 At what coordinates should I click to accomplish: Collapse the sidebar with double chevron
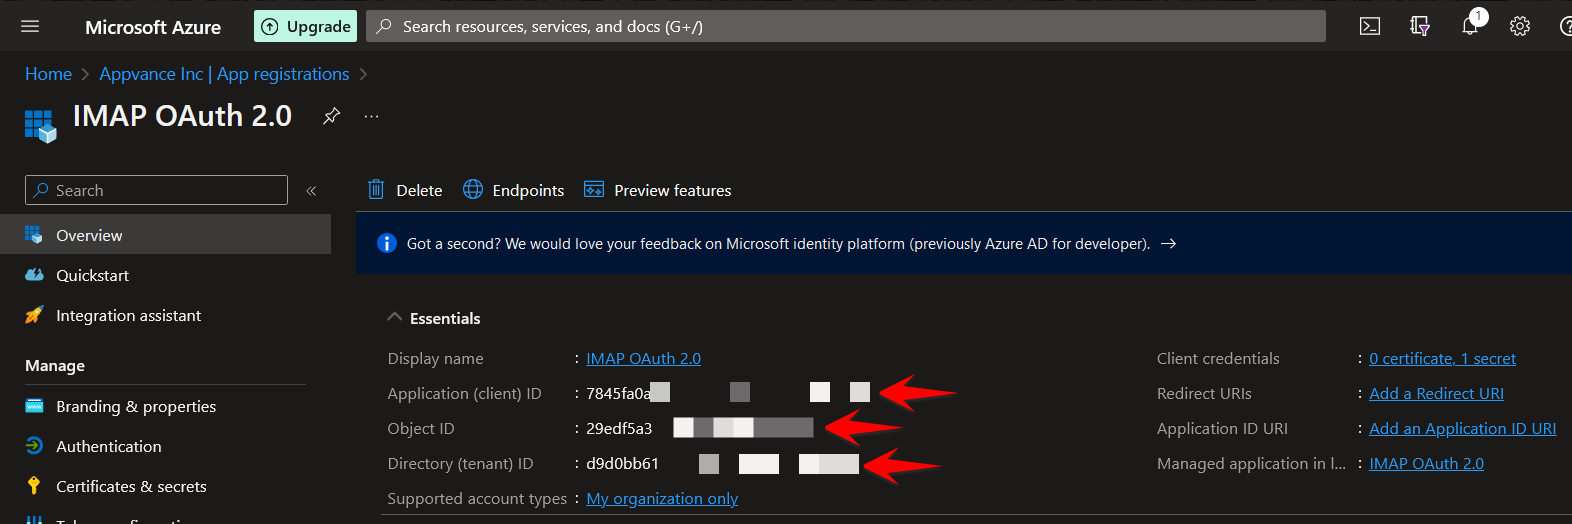[x=311, y=190]
